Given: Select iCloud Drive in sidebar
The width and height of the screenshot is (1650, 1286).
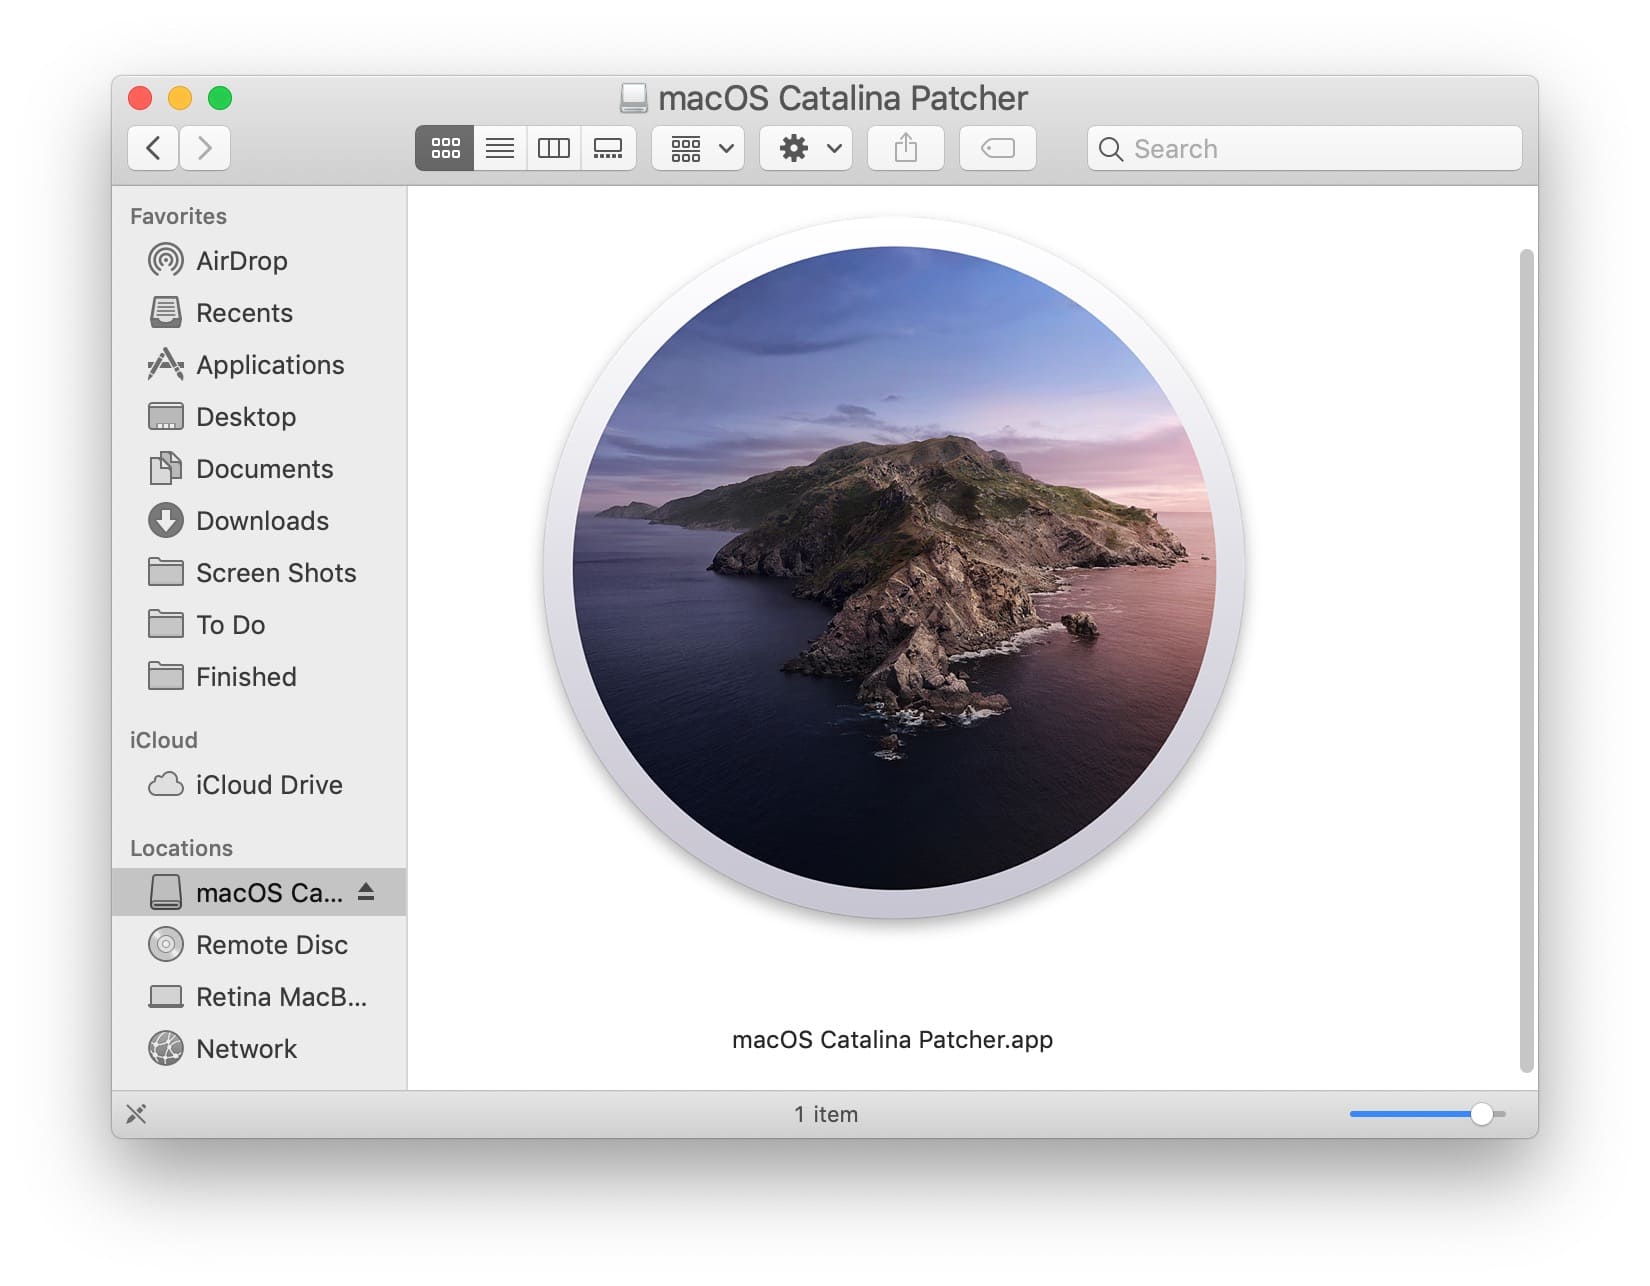Looking at the screenshot, I should tap(268, 785).
